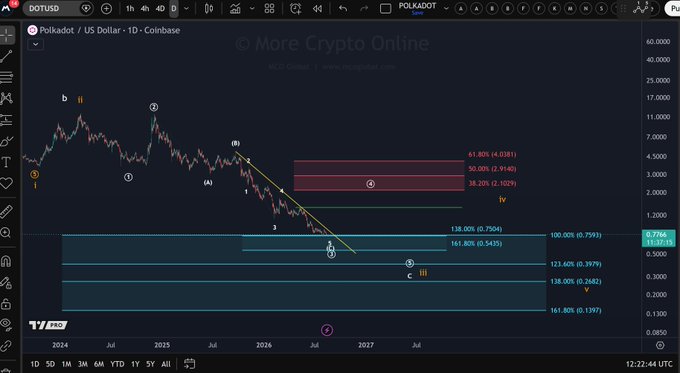680x373 pixels.
Task: Open the heart icons tool
Action: click(x=7, y=183)
